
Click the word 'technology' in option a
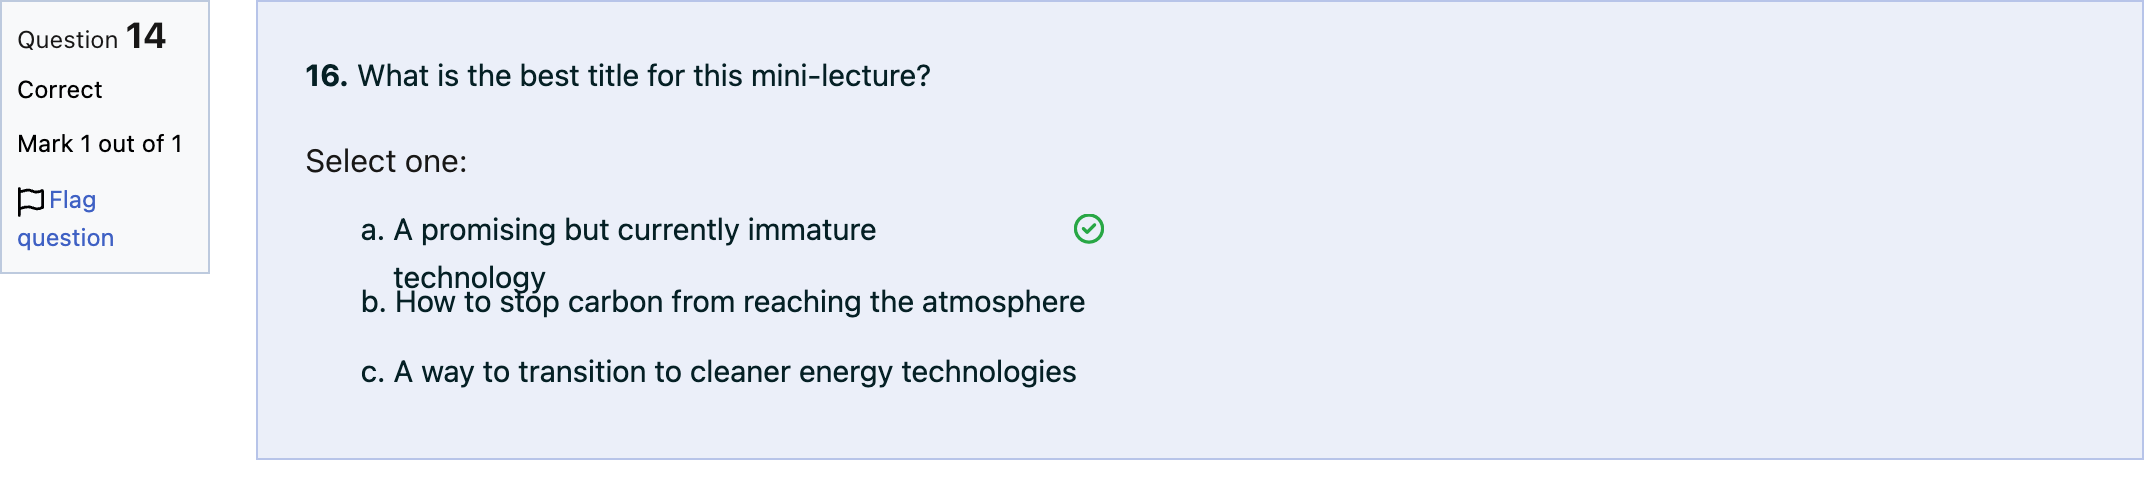(x=469, y=277)
